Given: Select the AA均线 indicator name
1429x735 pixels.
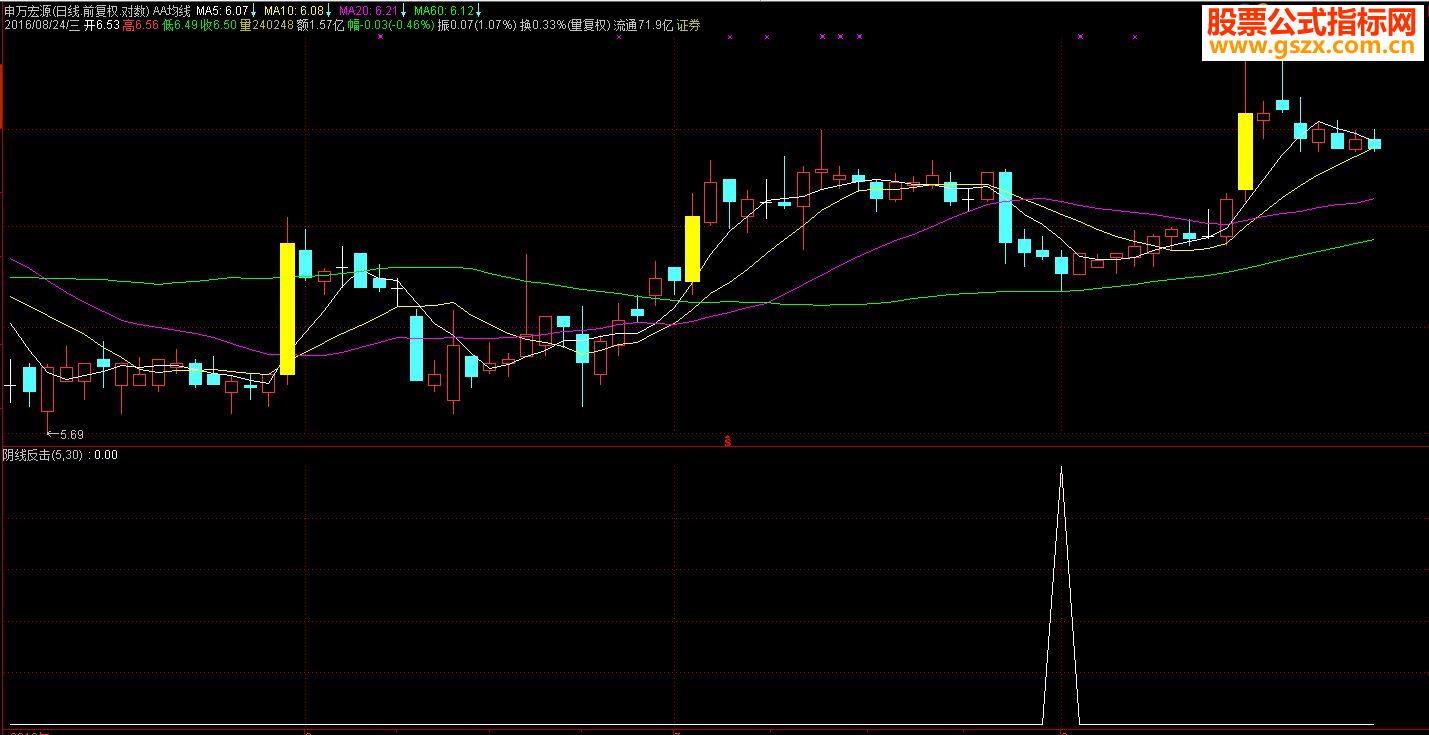Looking at the screenshot, I should [x=172, y=10].
